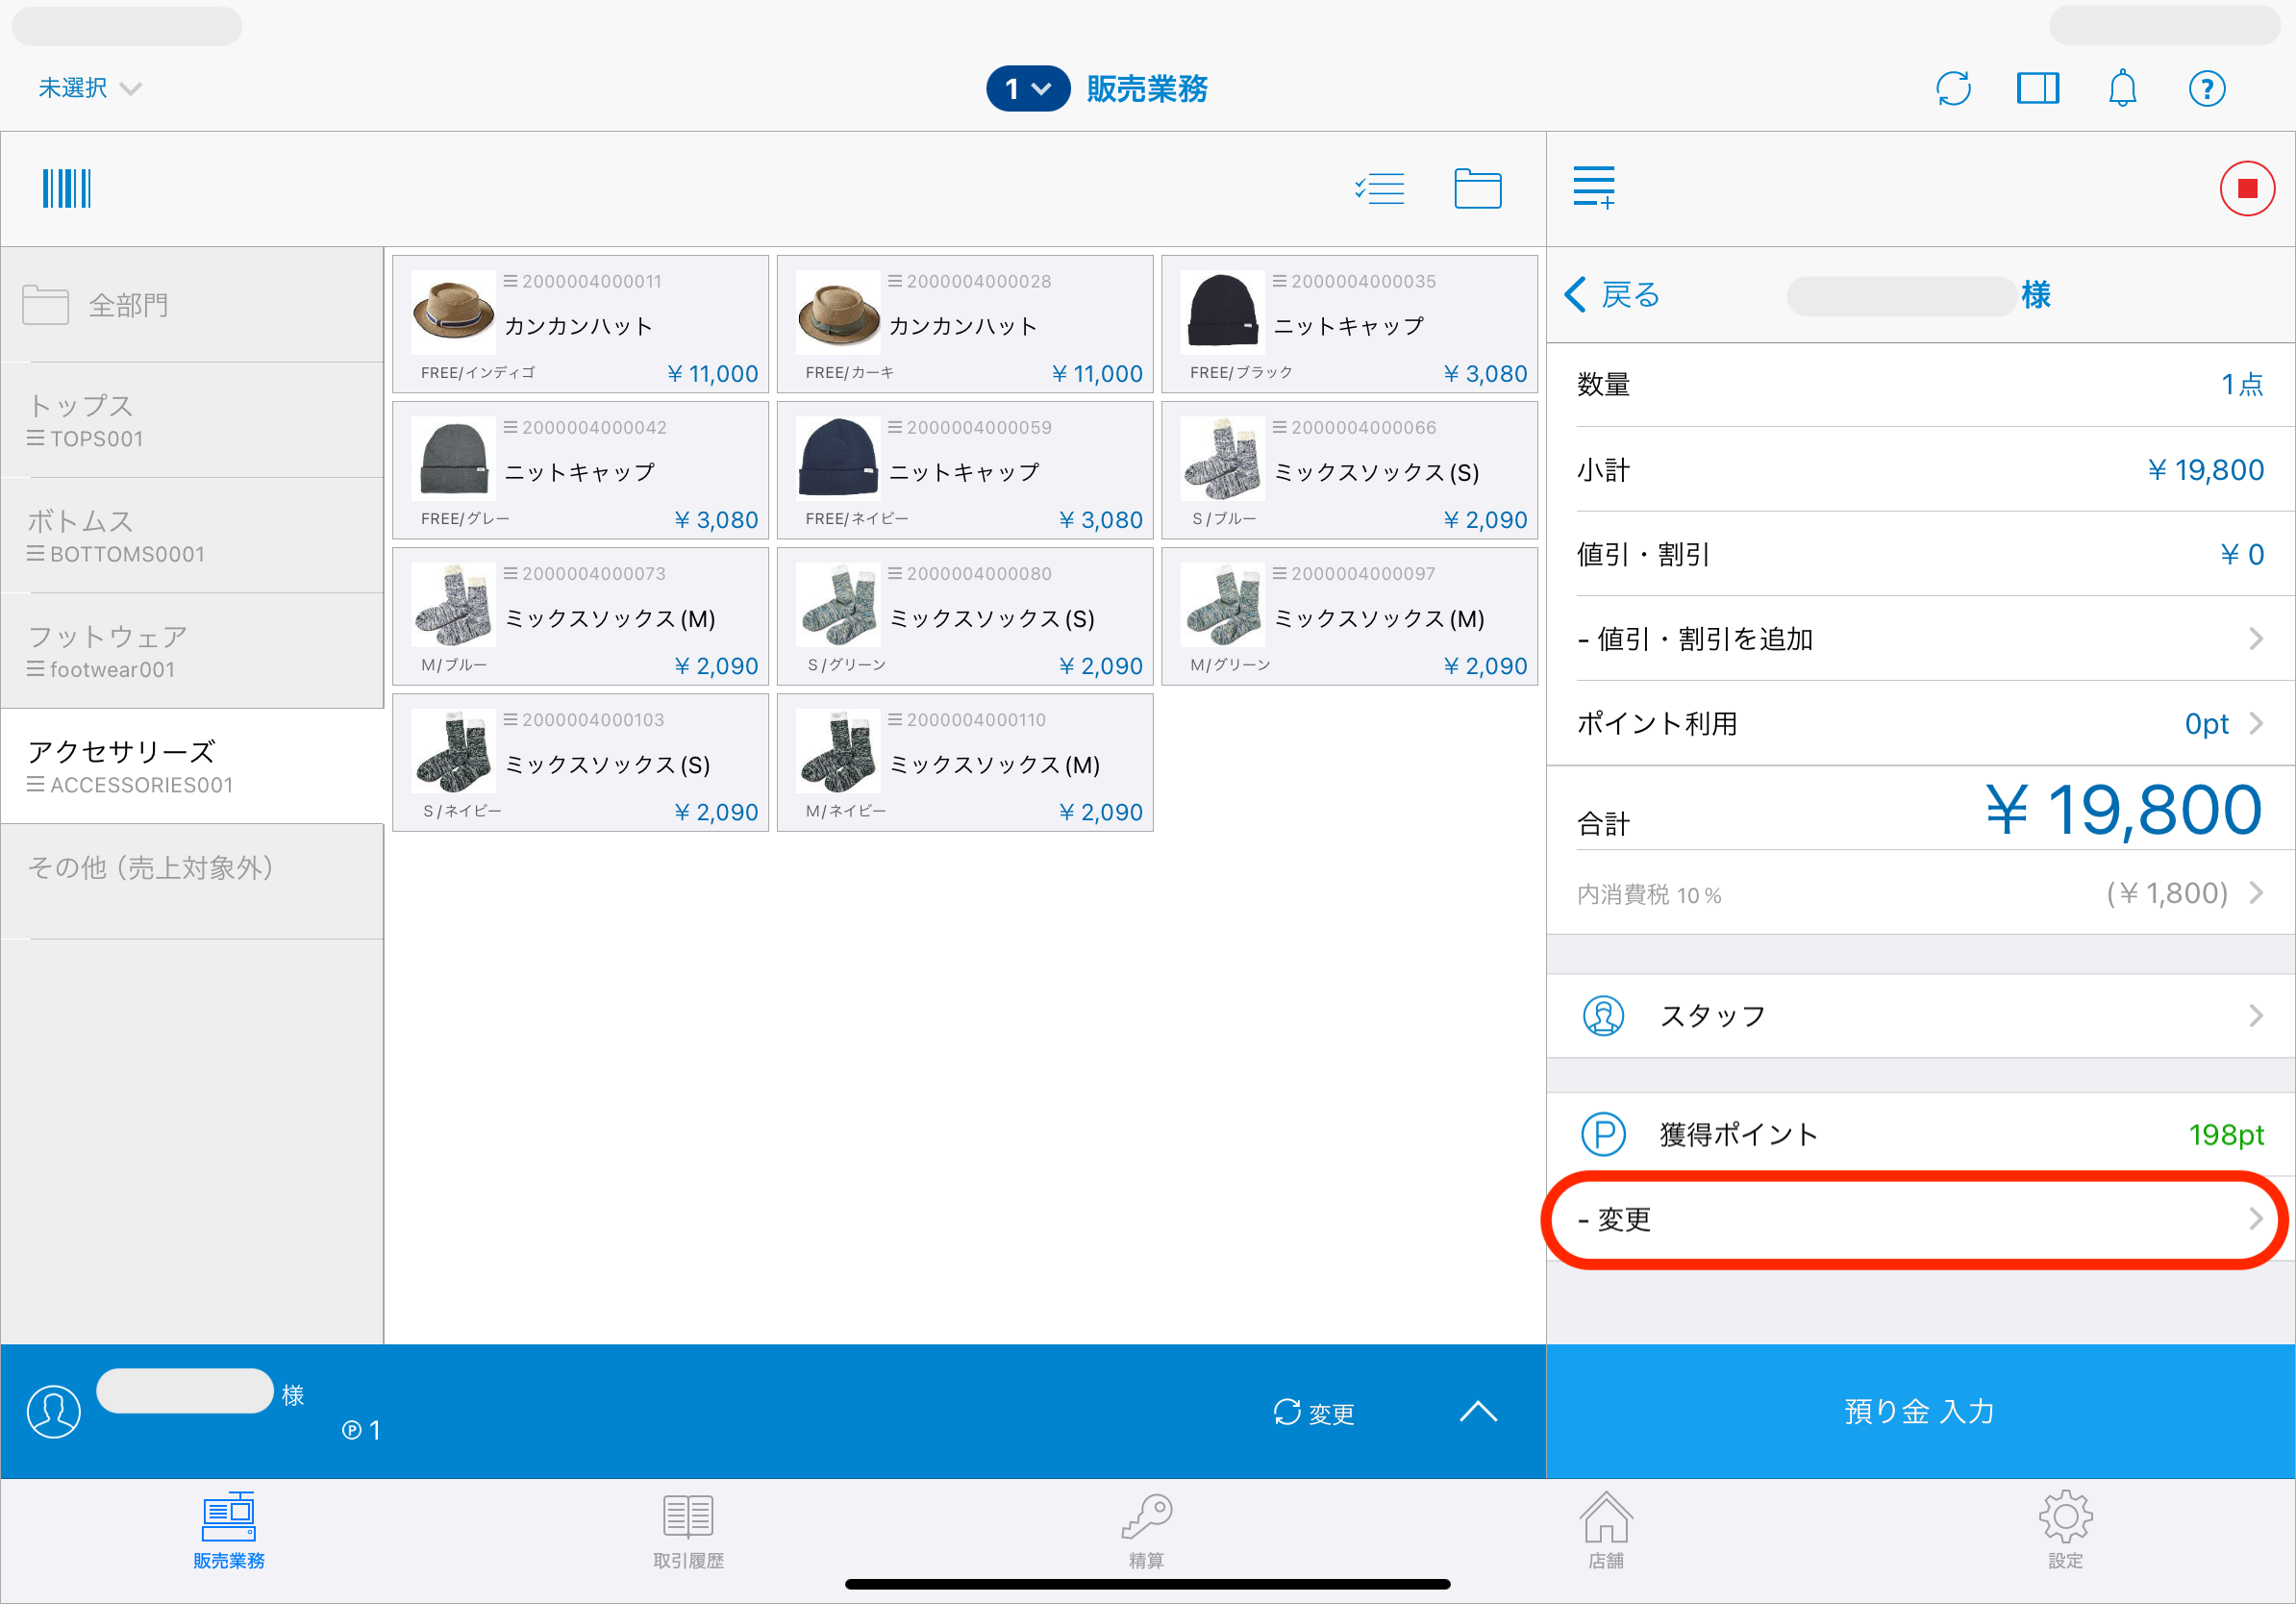Image resolution: width=2296 pixels, height=1604 pixels.
Task: Expand the customer bar up chevron
Action: [1477, 1411]
